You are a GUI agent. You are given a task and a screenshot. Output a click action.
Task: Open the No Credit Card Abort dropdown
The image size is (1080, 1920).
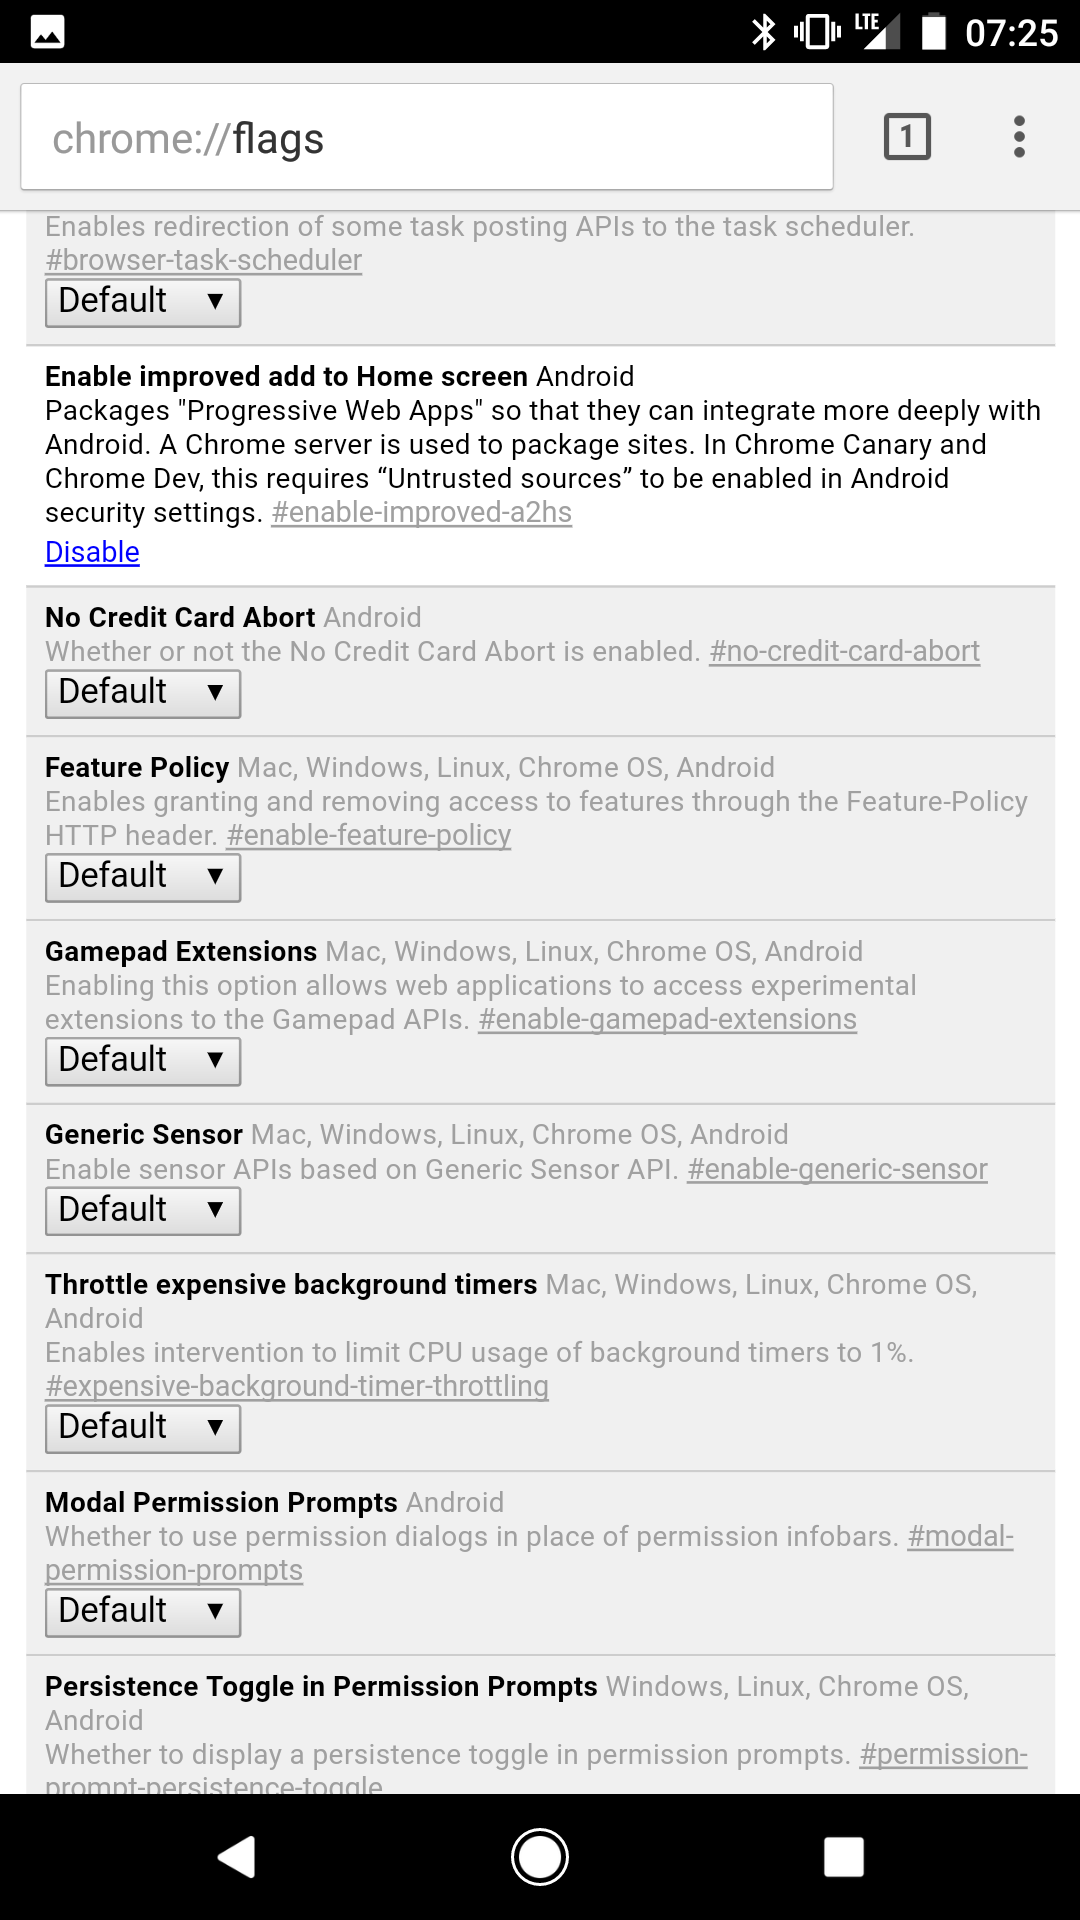[143, 693]
